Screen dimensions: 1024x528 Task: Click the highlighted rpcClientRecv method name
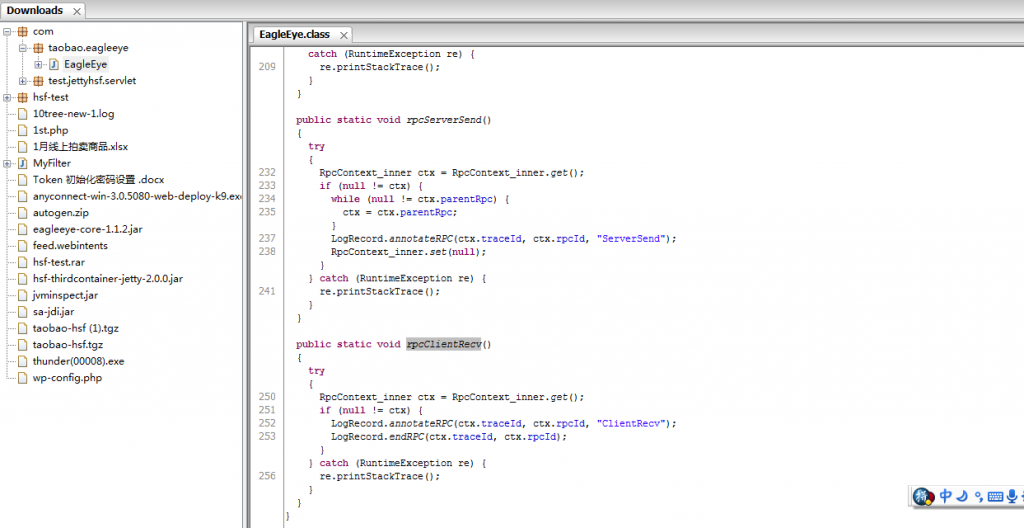click(443, 344)
